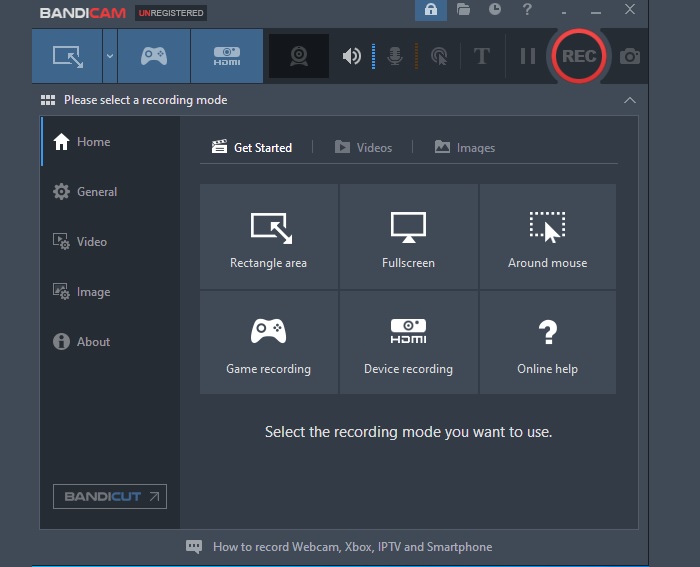The image size is (700, 567).
Task: Take a screenshot with the camera icon
Action: click(630, 56)
